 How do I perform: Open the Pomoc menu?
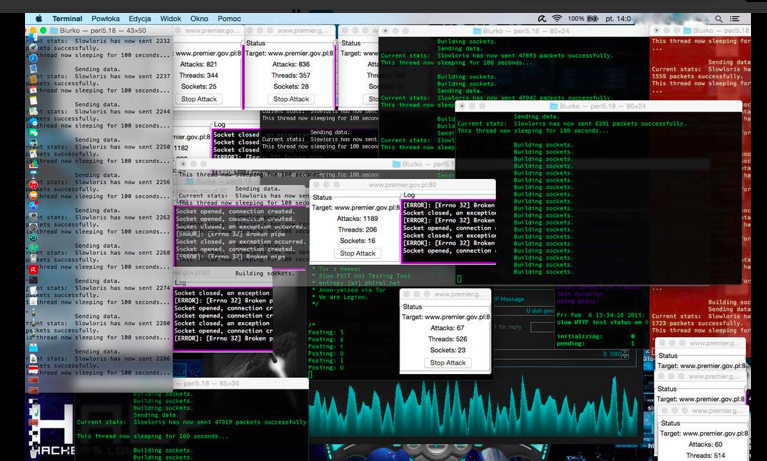tap(229, 19)
